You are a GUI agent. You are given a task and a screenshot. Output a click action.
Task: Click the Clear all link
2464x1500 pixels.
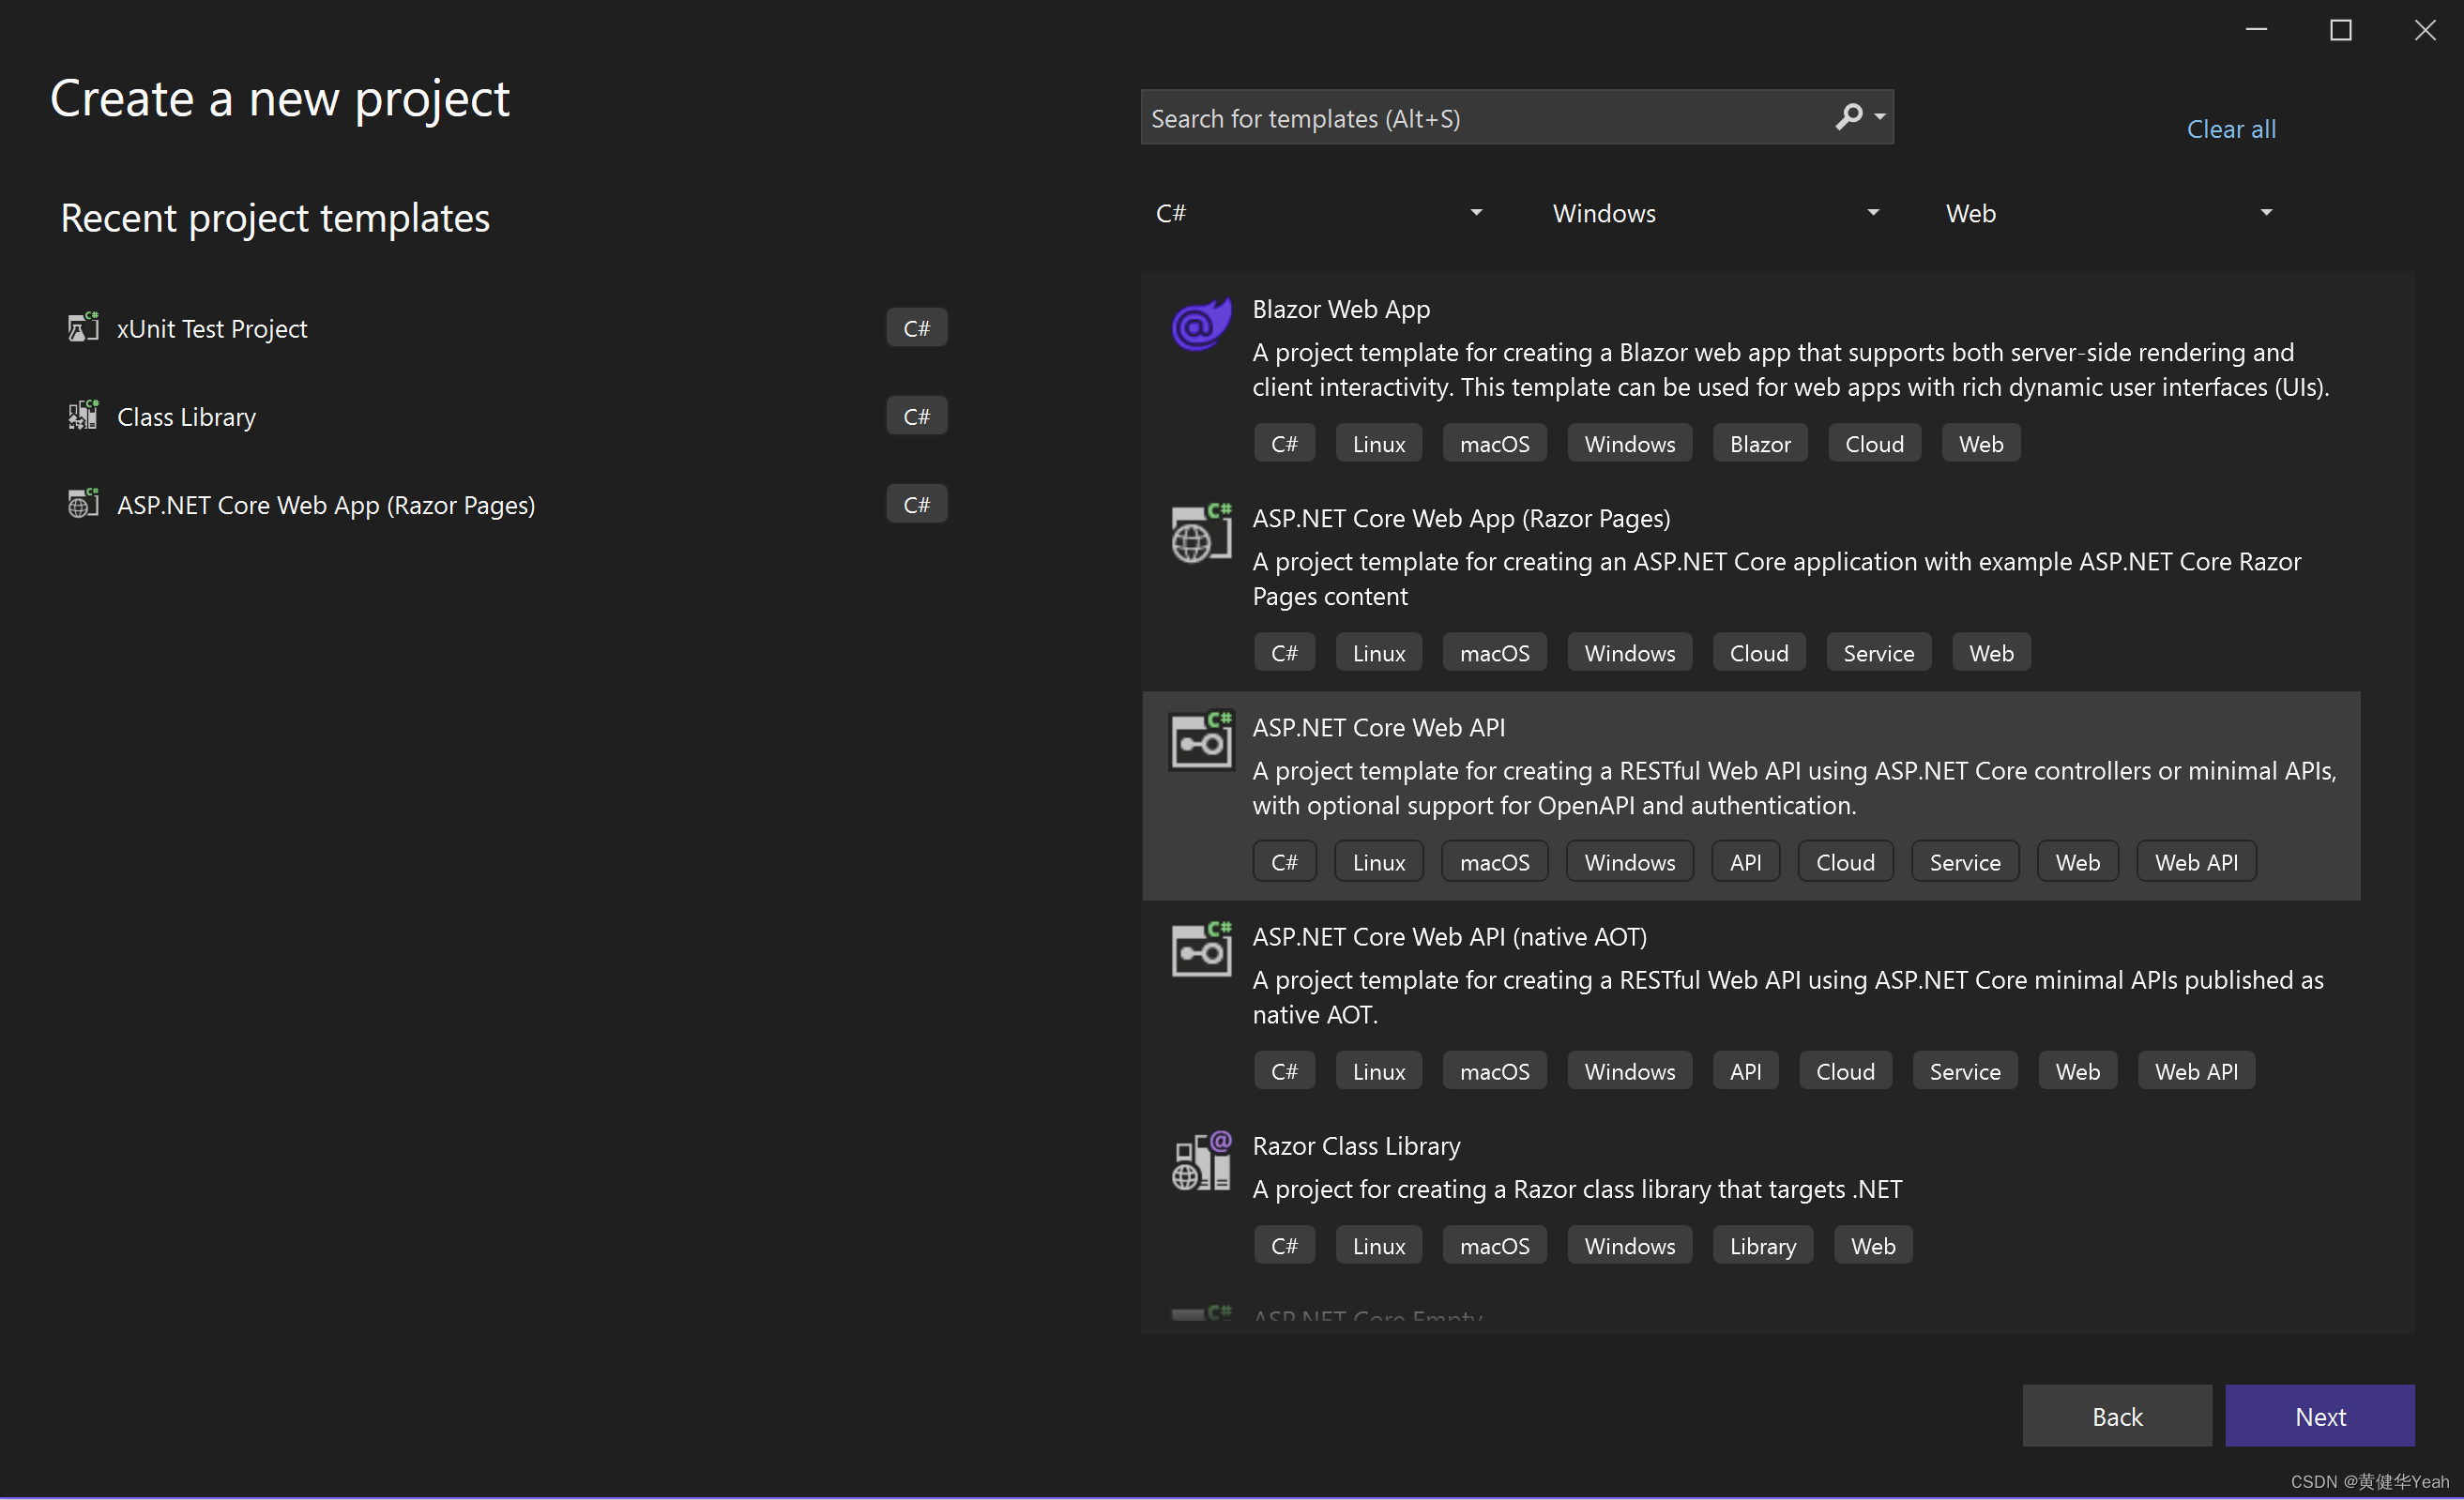(x=2230, y=129)
